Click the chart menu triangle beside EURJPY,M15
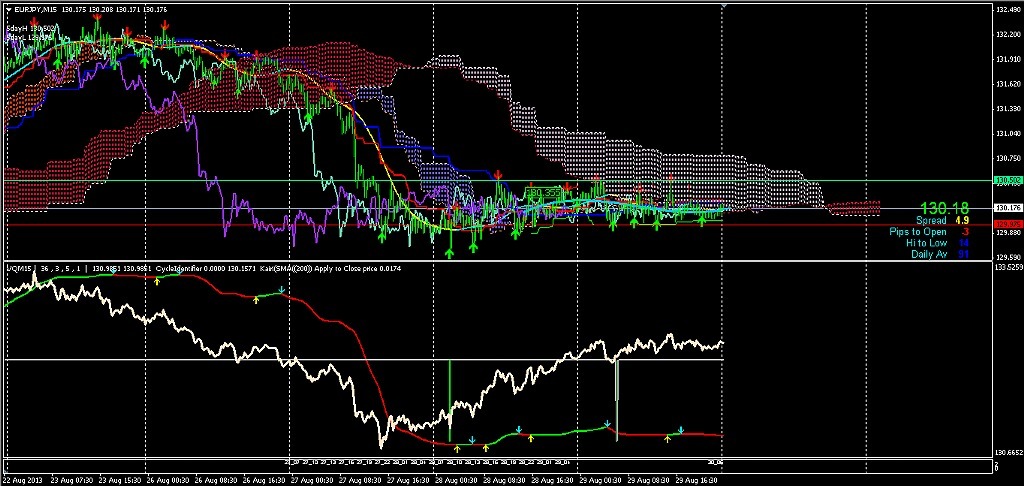This screenshot has height=486, width=1024. point(8,10)
